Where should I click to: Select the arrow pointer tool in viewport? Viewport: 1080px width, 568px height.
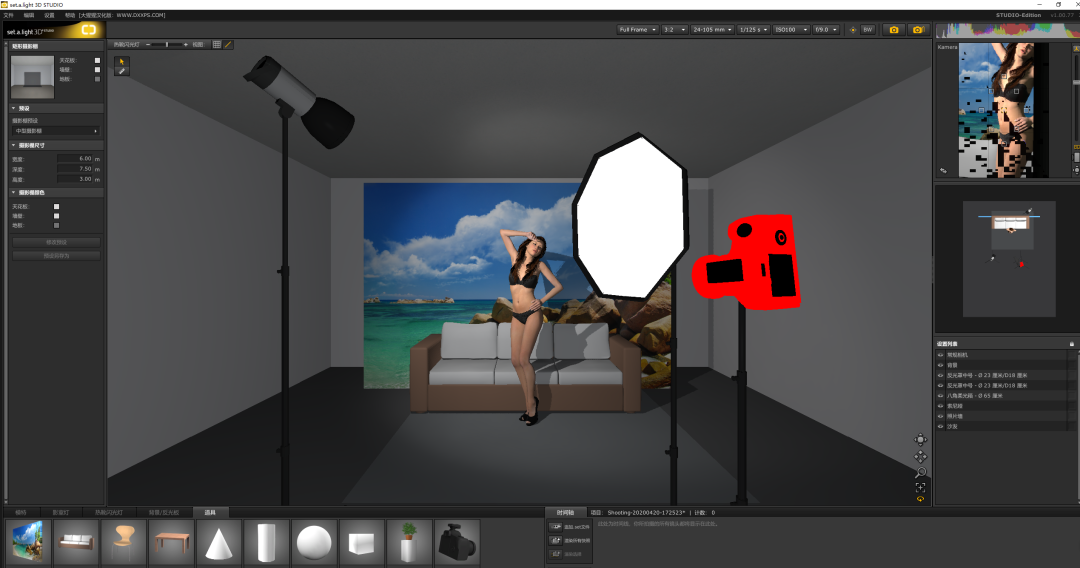click(122, 61)
